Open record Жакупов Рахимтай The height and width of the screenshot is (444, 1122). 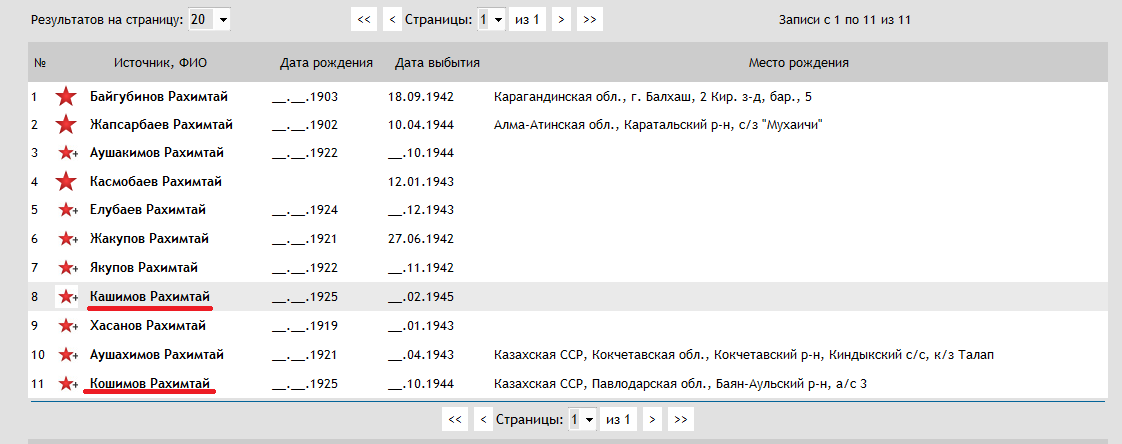coord(150,239)
